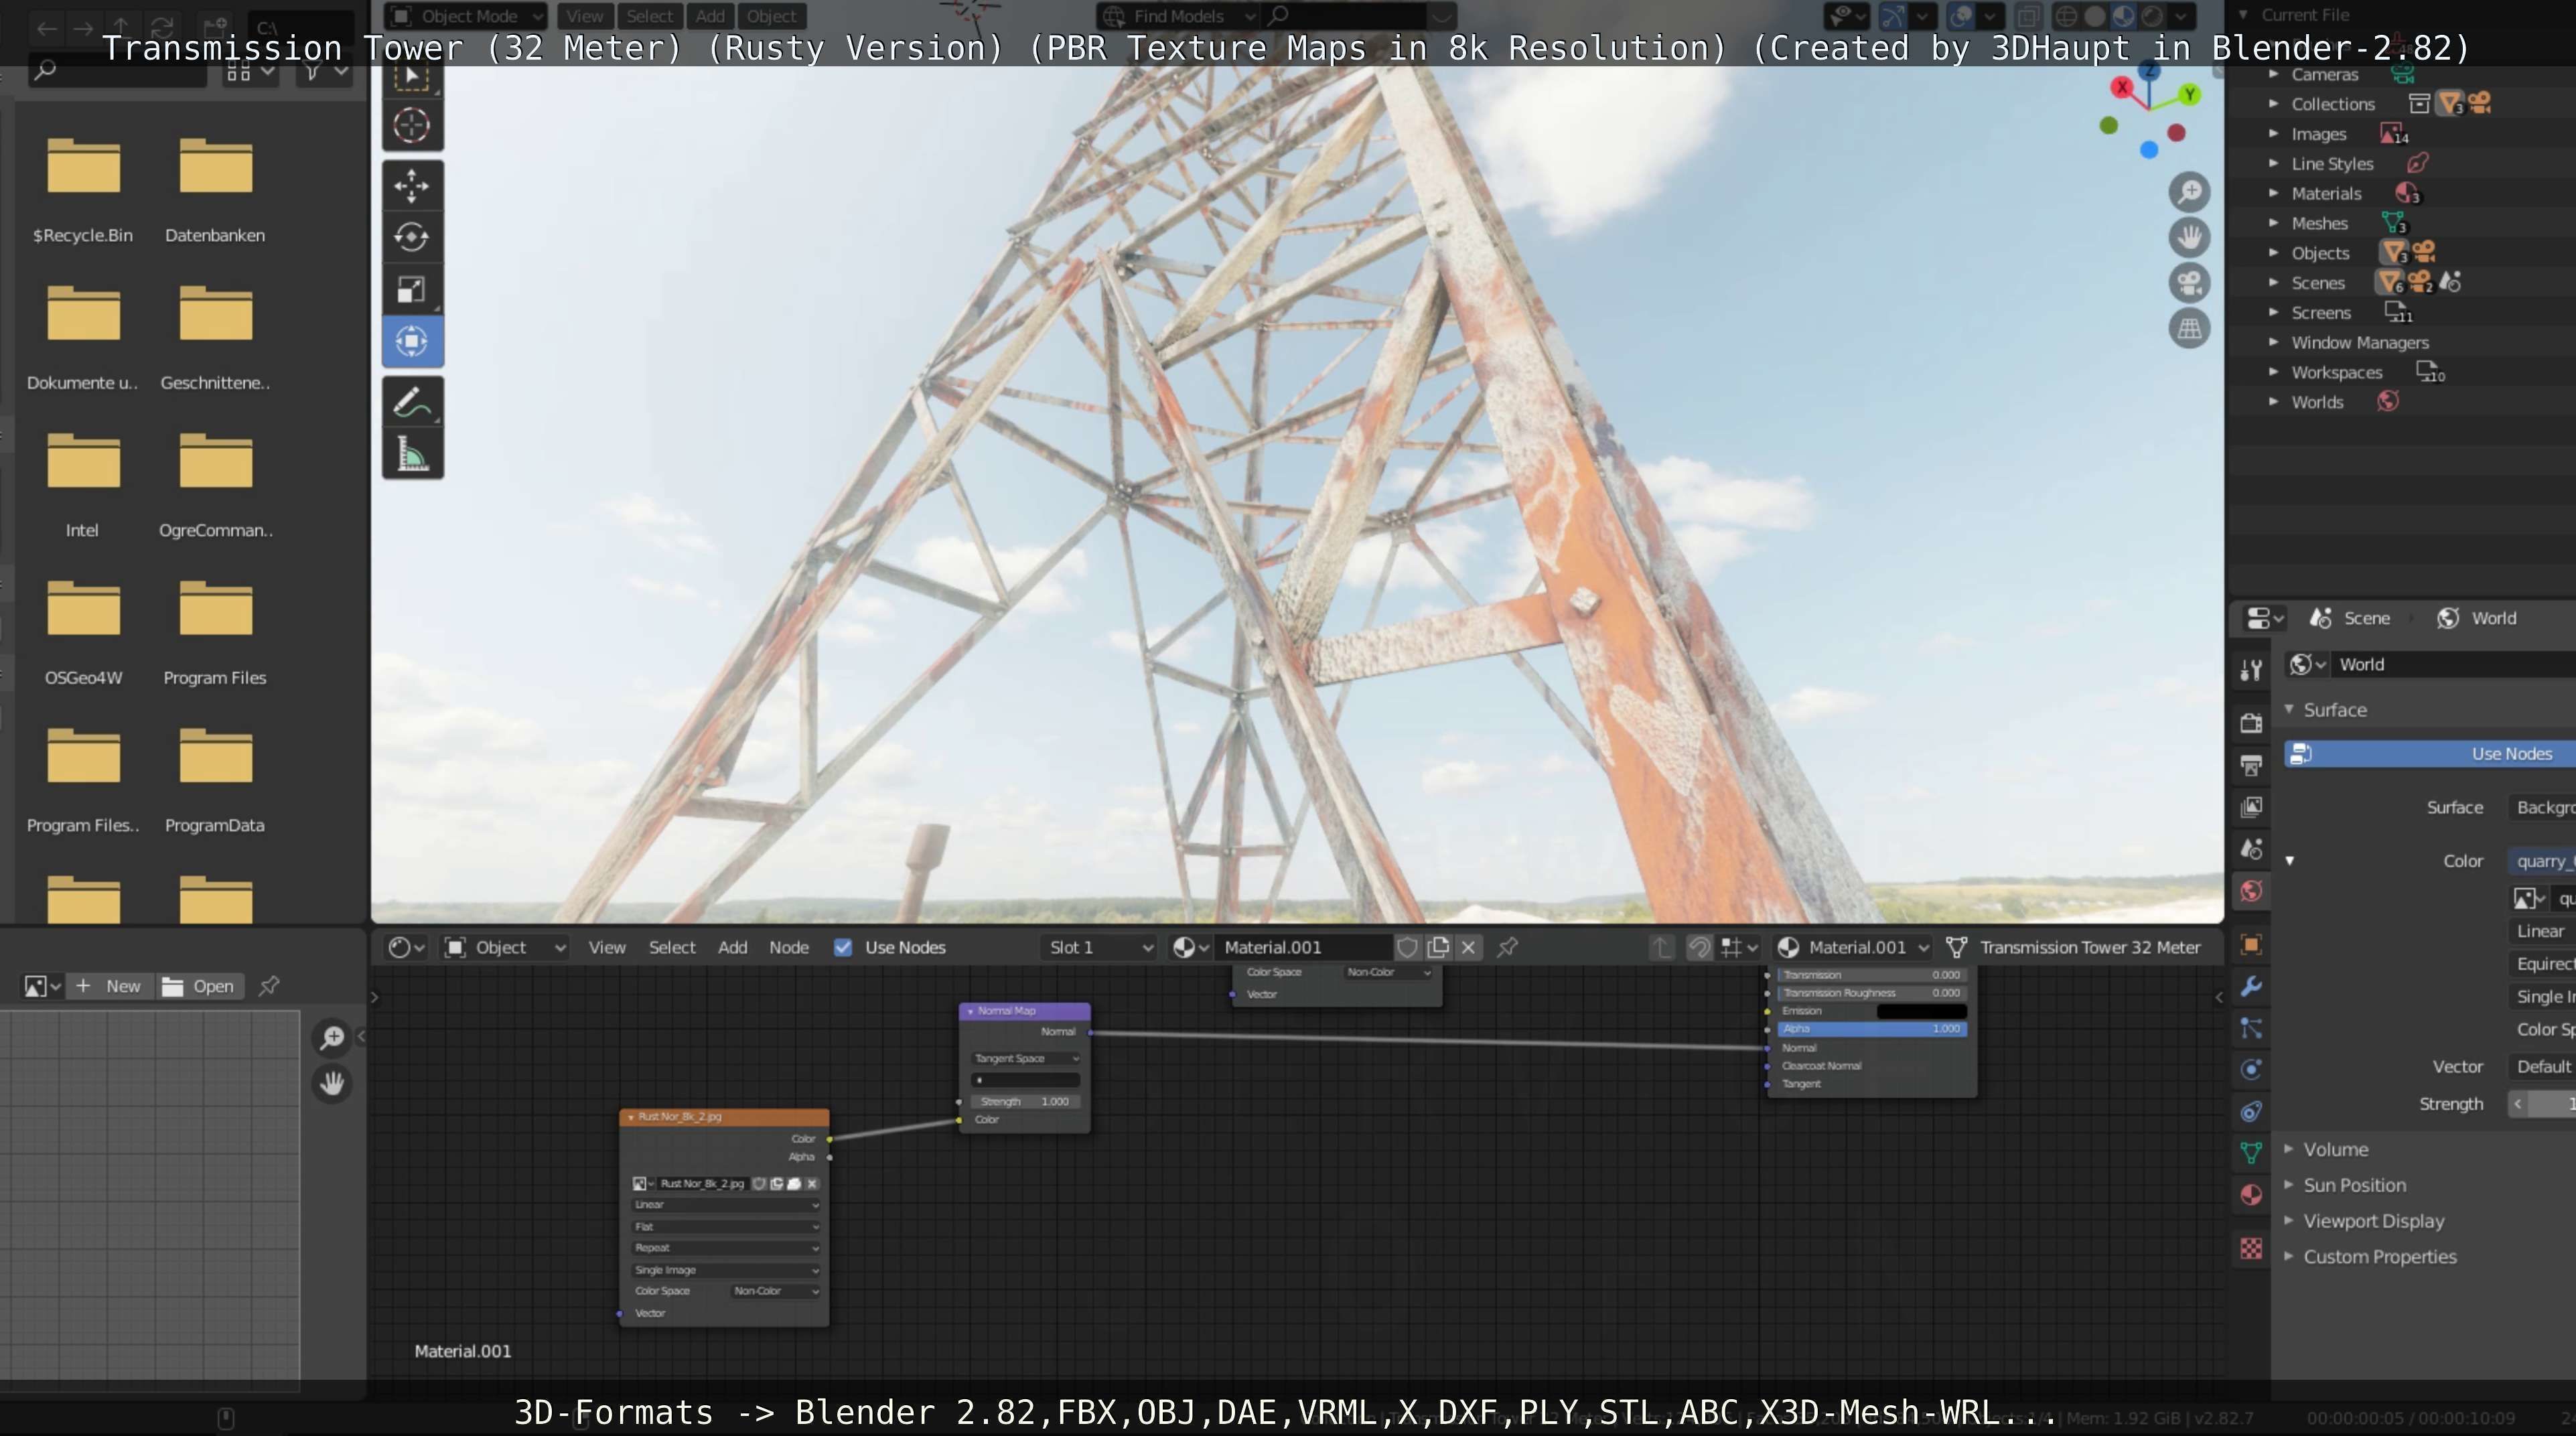Screen dimensions: 2576x1436
Task: Open the Render properties tab
Action: pos(2251,723)
